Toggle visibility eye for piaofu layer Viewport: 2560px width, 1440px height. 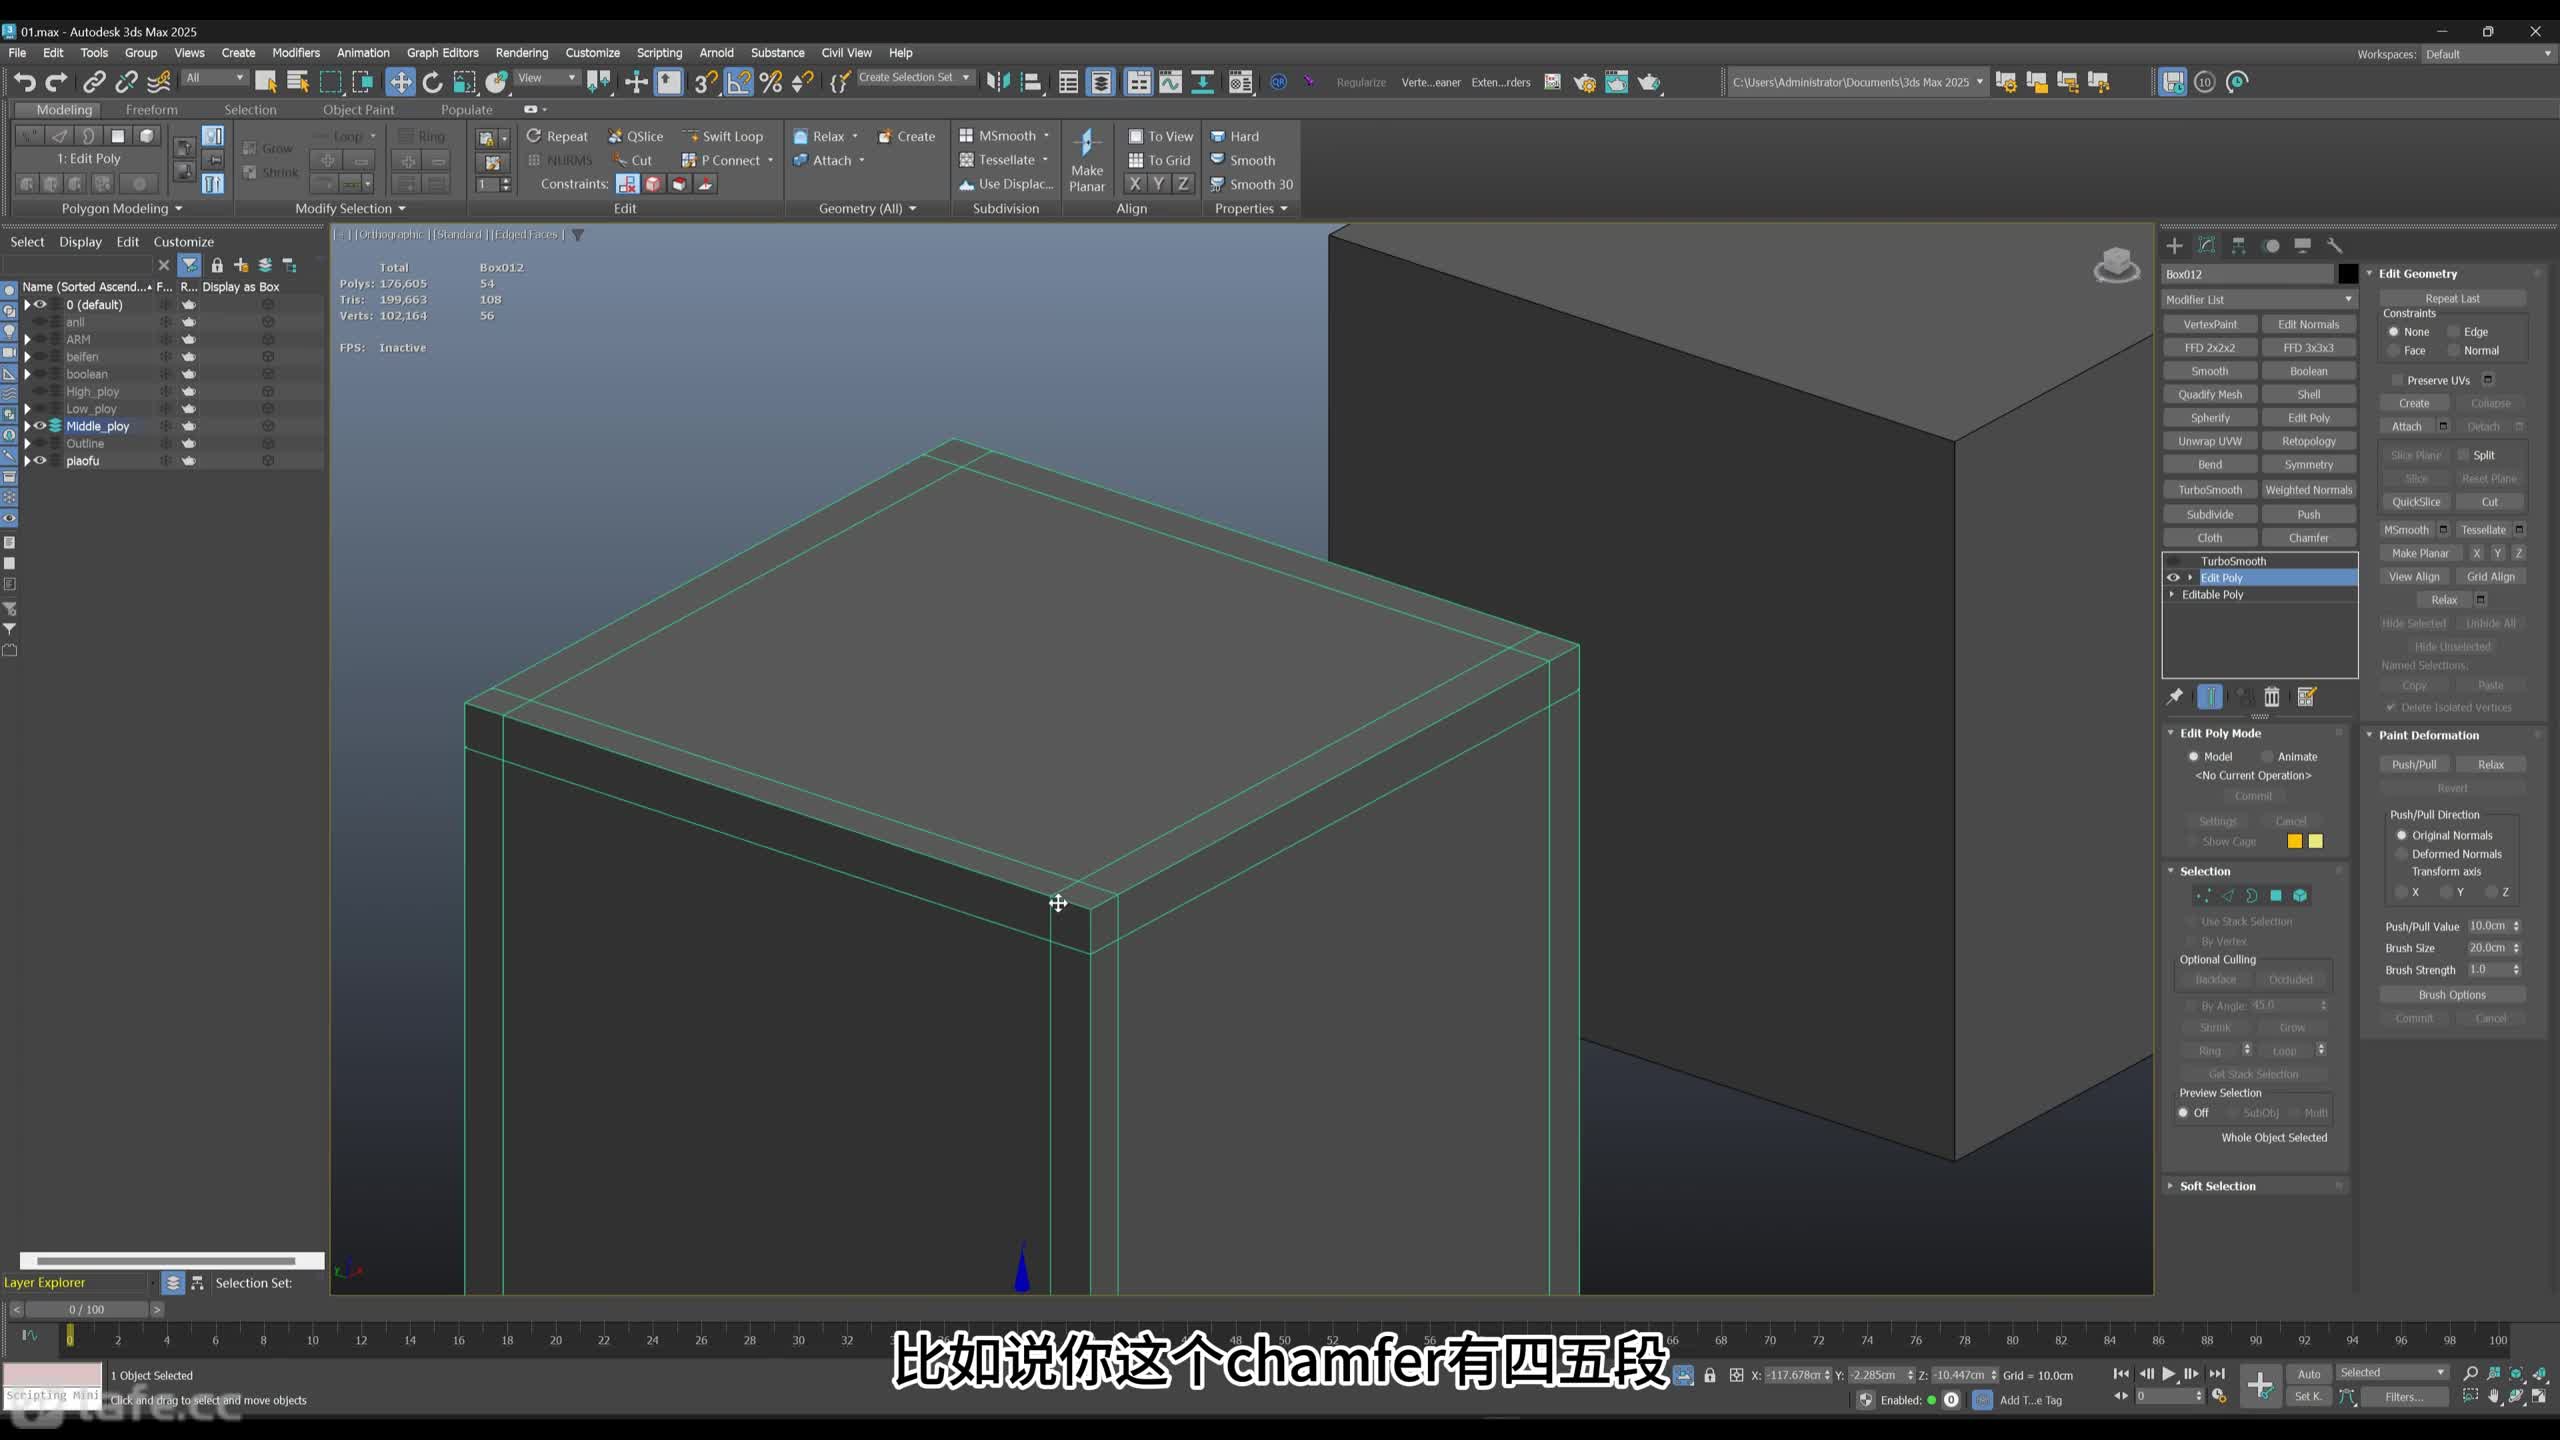point(41,461)
